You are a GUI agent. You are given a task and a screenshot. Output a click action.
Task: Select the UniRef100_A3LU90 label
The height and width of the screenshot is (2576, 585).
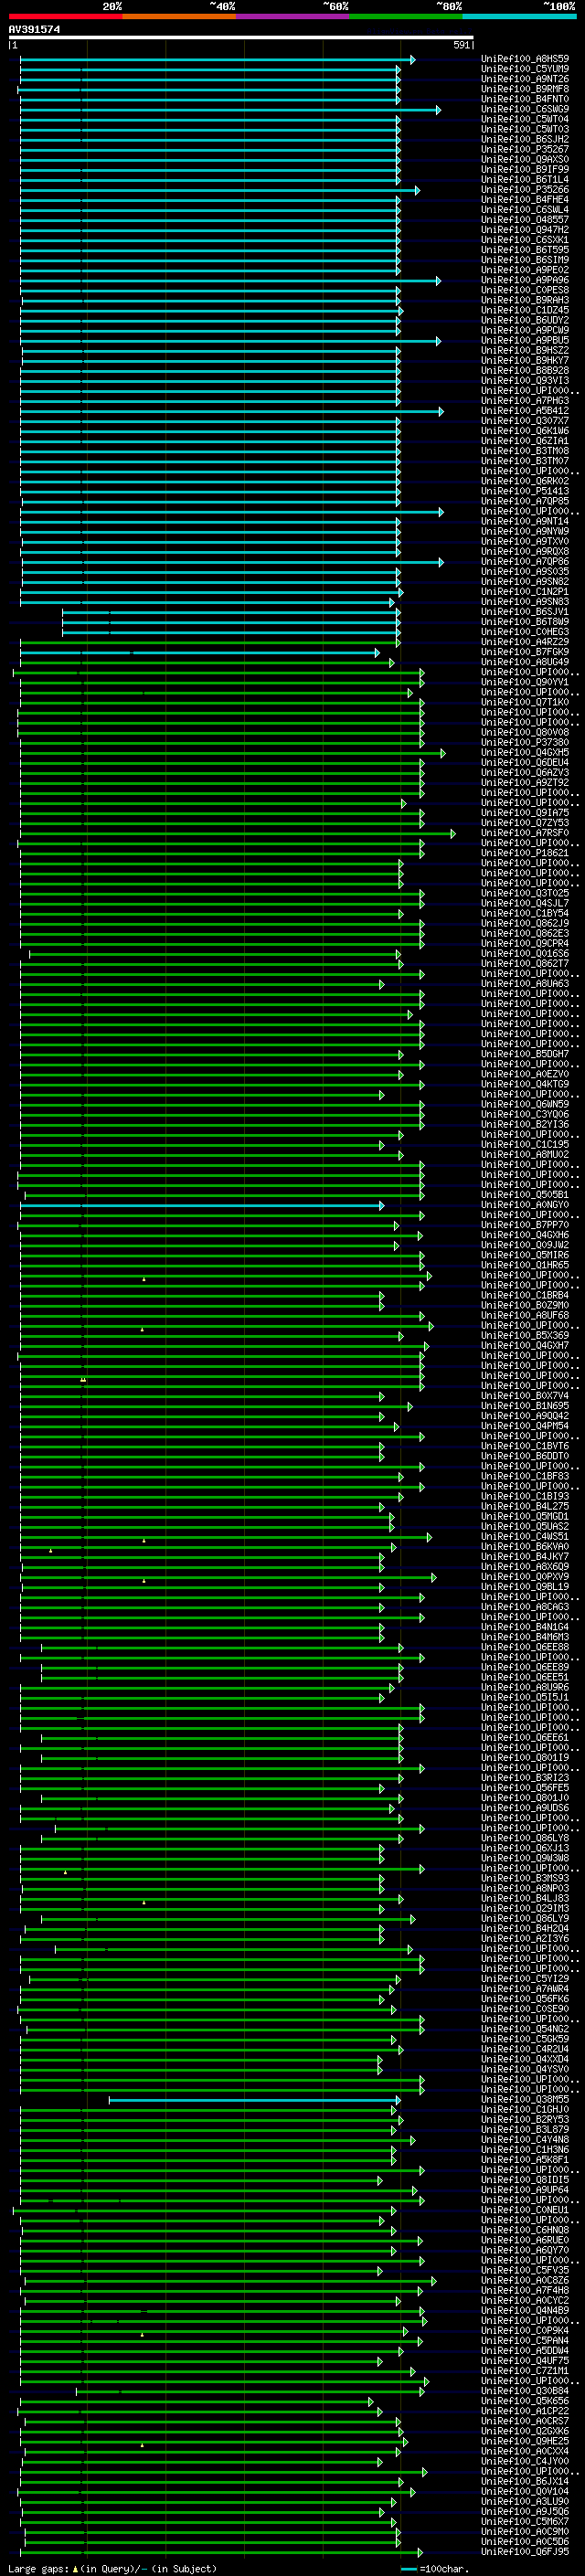525,2500
